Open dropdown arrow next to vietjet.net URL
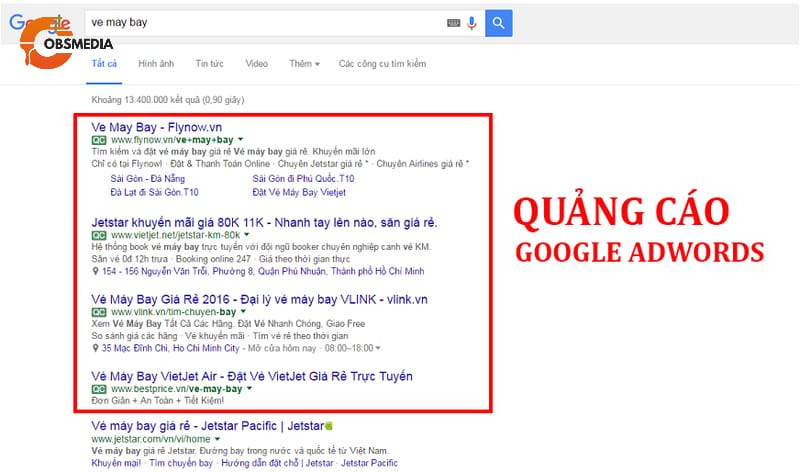This screenshot has width=800, height=472. tap(248, 235)
